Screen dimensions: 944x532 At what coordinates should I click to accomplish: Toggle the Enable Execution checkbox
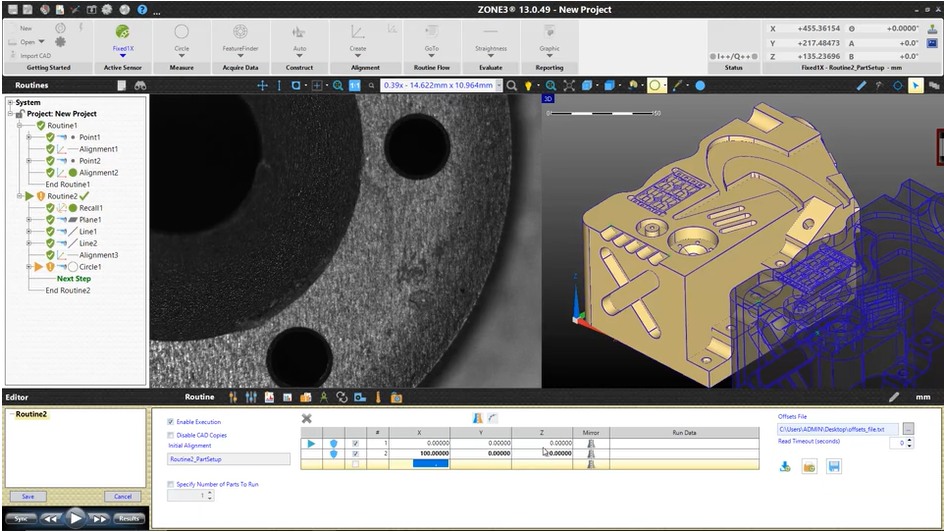pos(171,422)
